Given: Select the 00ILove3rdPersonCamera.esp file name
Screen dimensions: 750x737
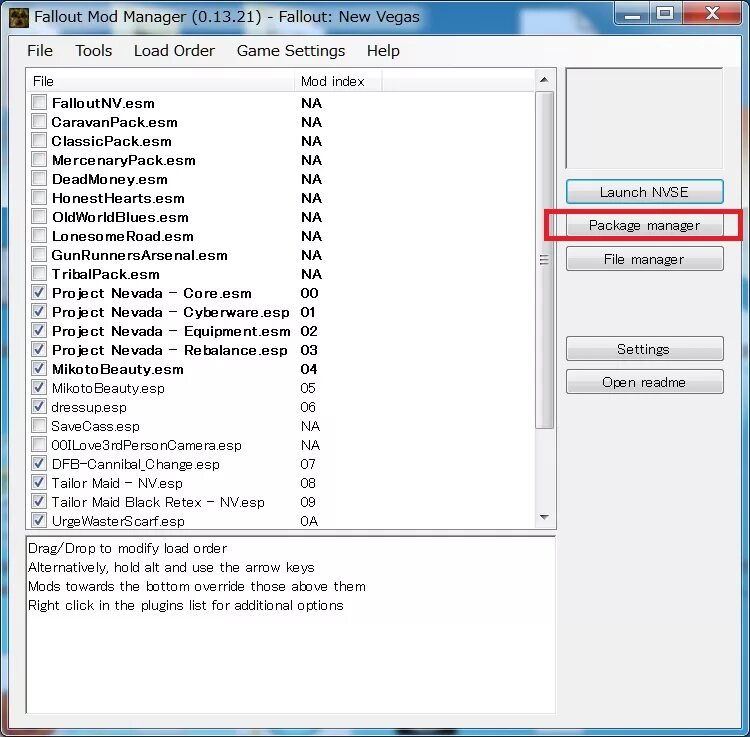Looking at the screenshot, I should tap(146, 445).
